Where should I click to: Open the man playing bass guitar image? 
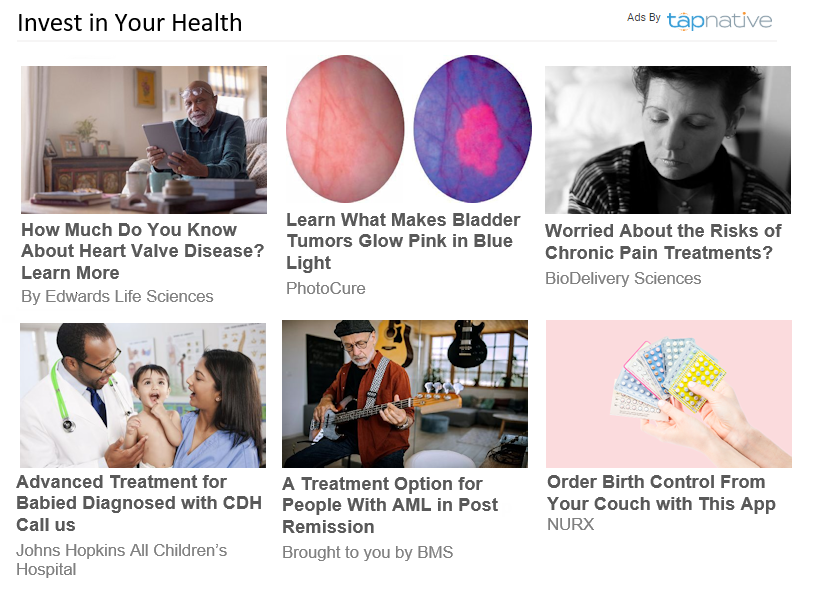coord(405,394)
